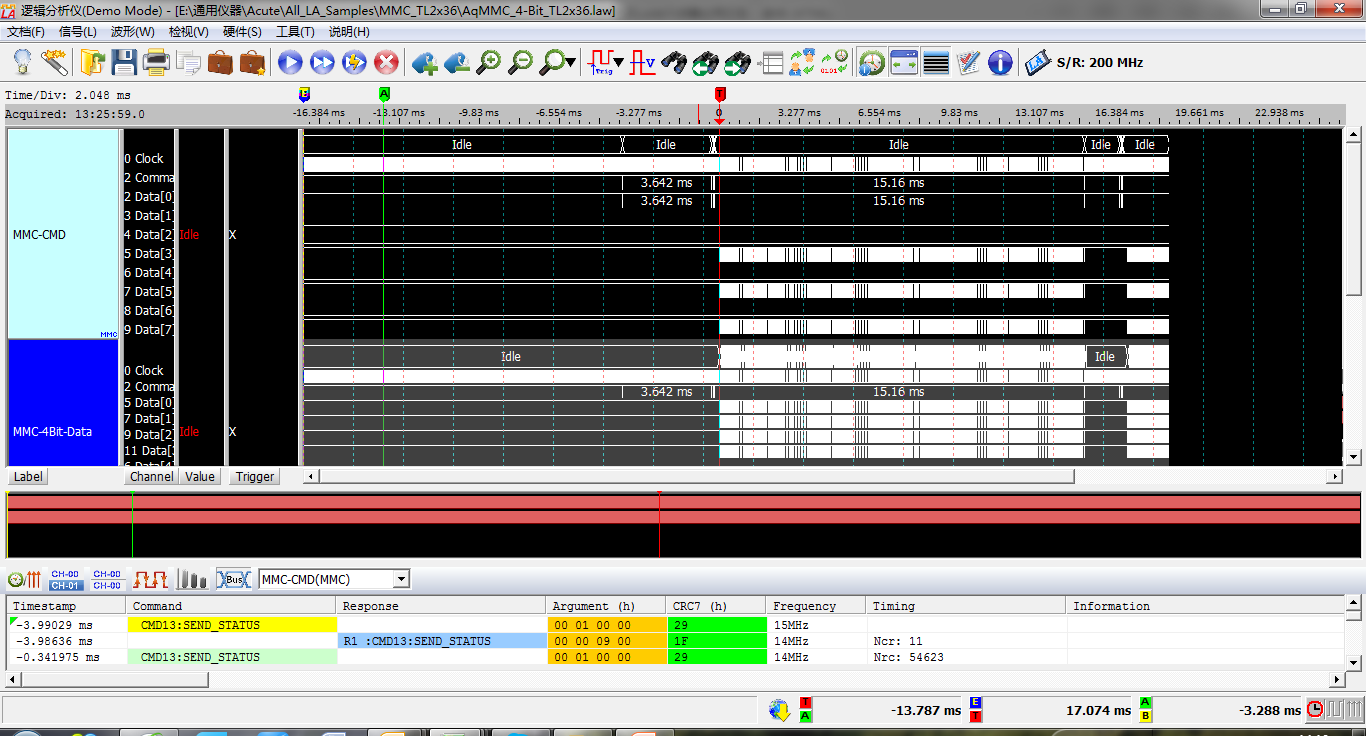Click the Trigger column header button
Image resolution: width=1366 pixels, height=736 pixels.
click(255, 477)
